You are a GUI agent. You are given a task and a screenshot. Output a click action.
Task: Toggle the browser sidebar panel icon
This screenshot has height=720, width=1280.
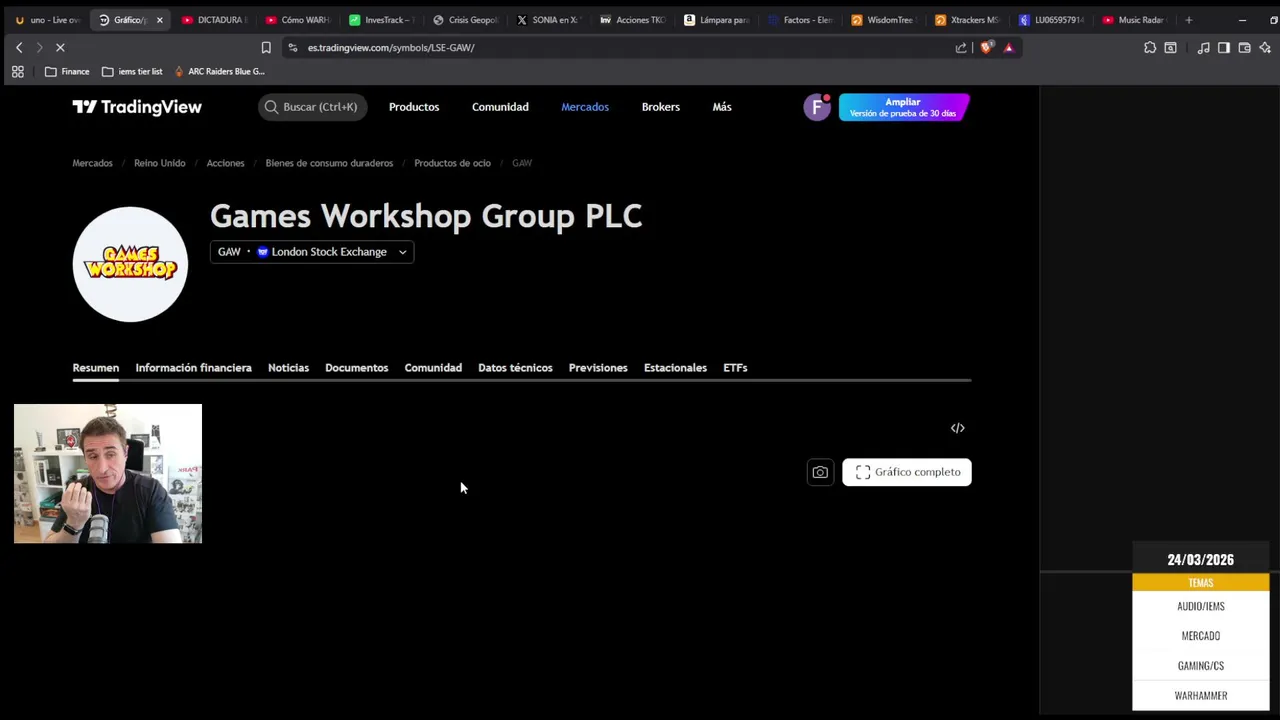click(1223, 47)
